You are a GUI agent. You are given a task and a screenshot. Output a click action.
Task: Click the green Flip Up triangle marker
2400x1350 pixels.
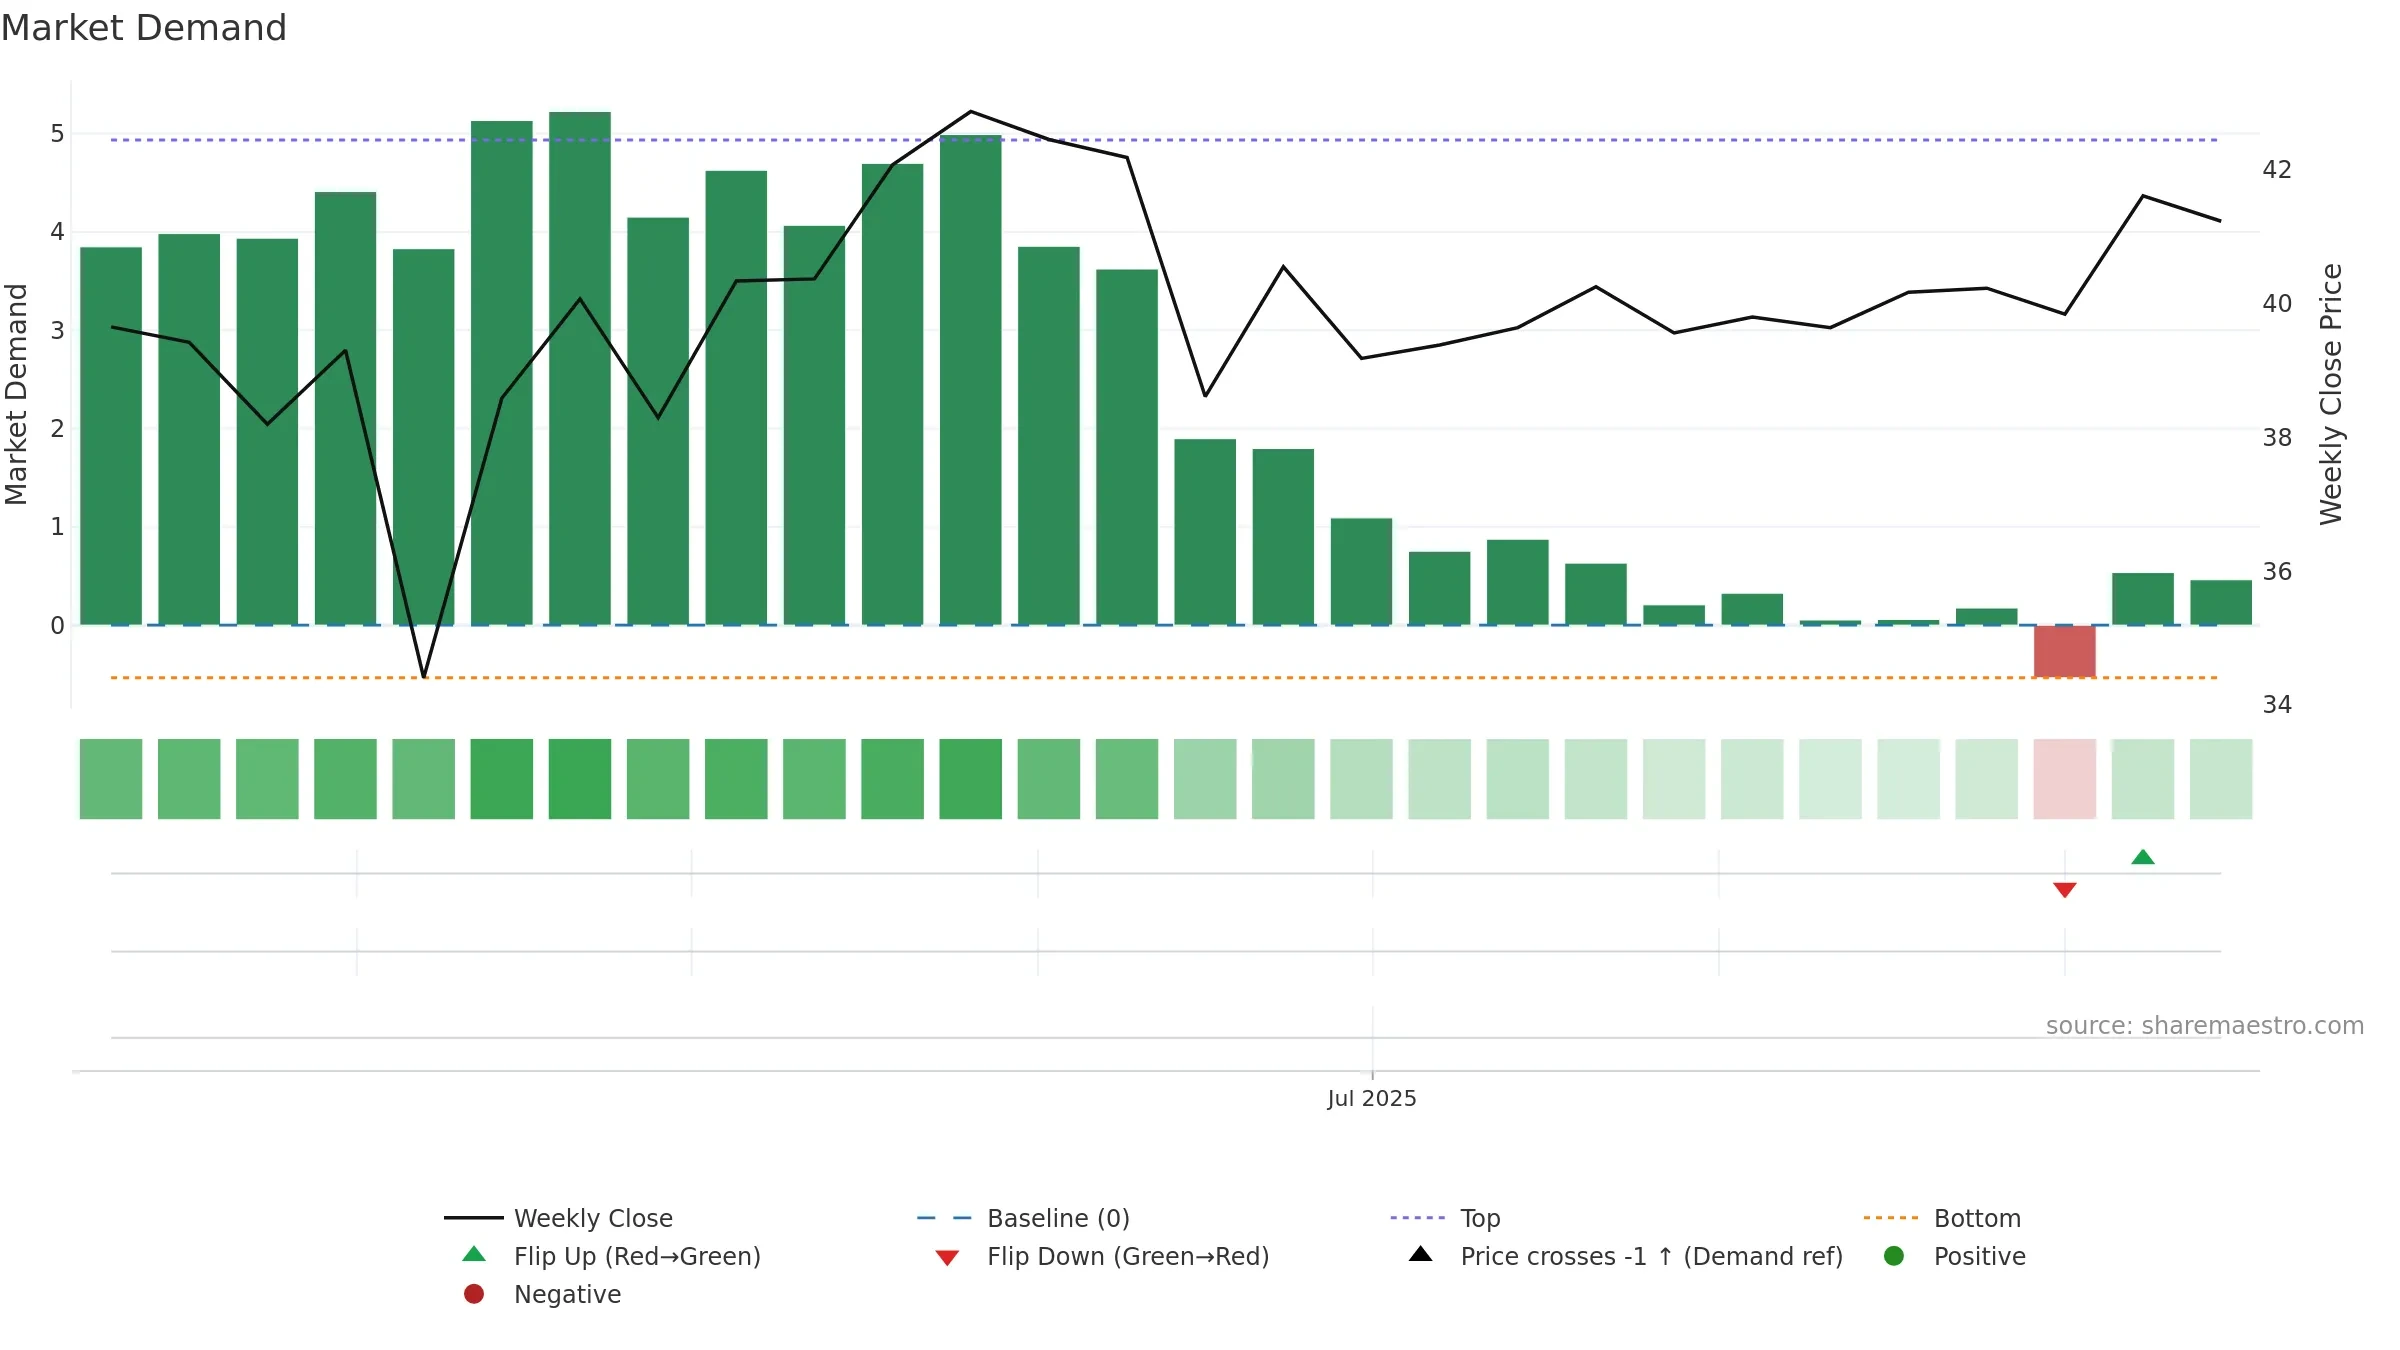click(2143, 857)
